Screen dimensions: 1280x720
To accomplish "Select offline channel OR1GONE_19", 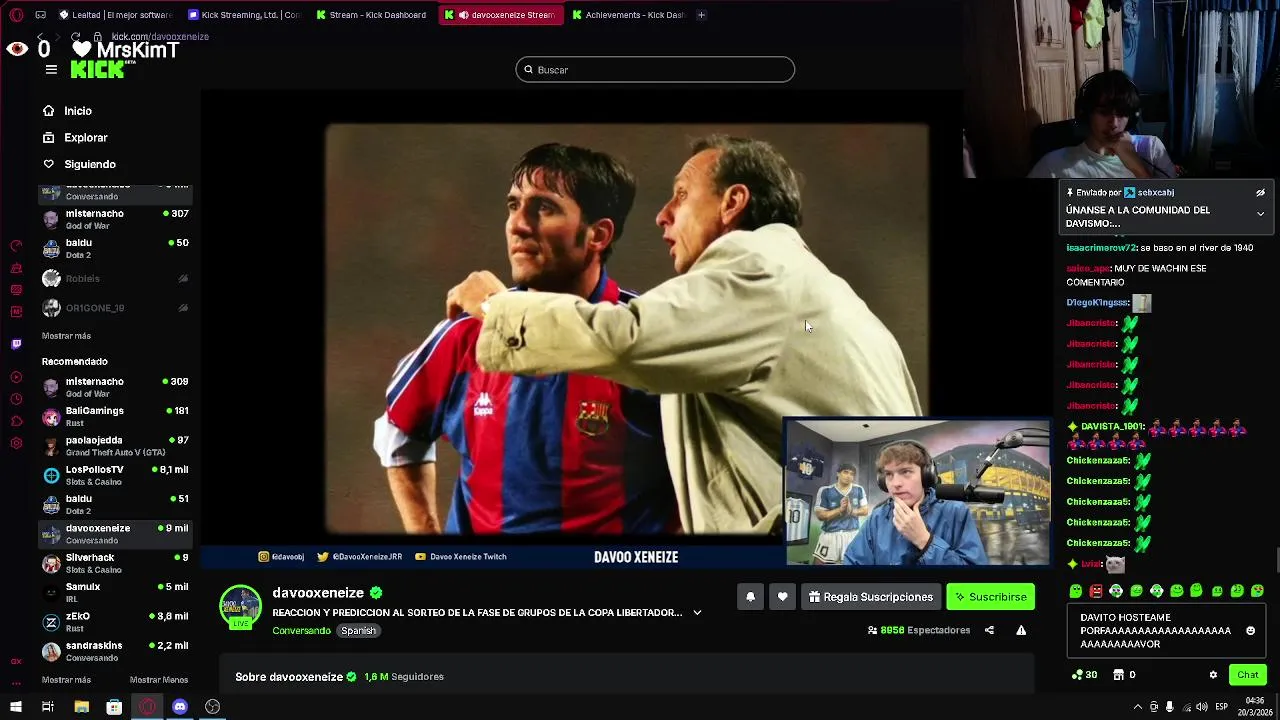I will 115,308.
